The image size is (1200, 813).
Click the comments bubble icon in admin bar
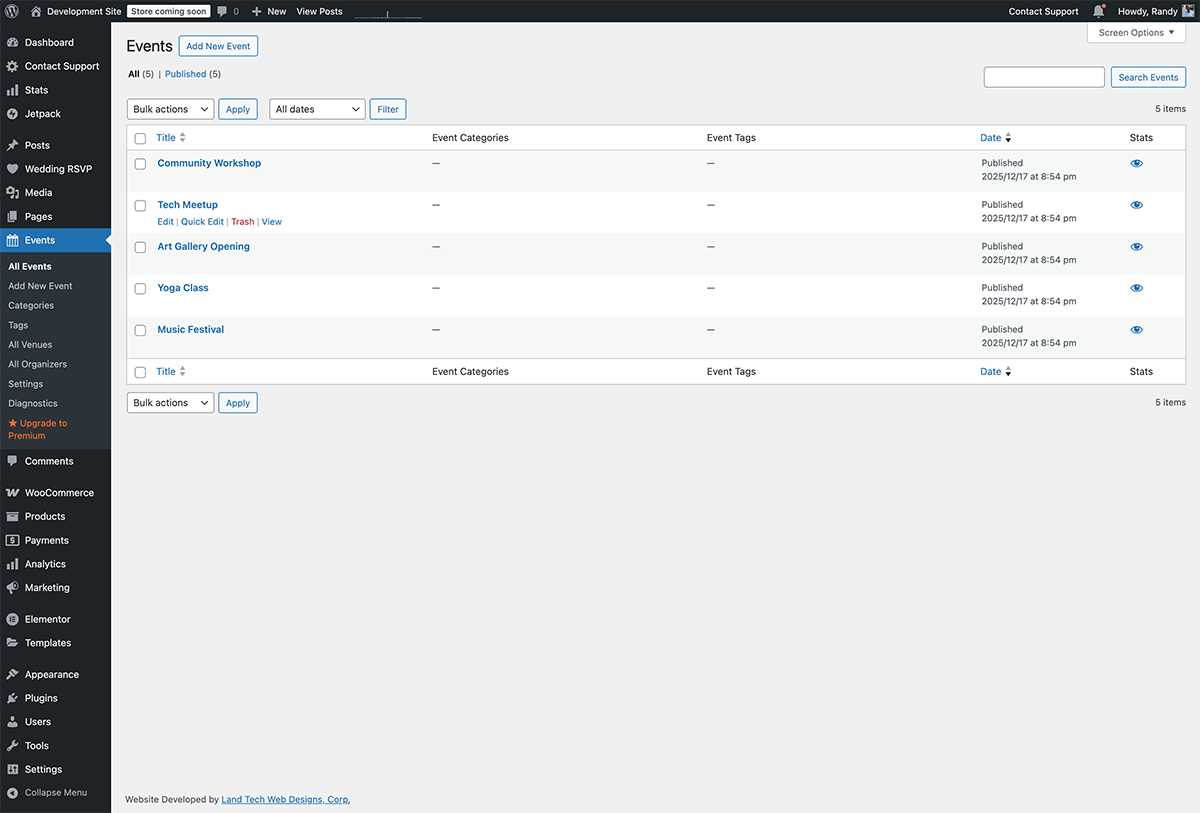point(223,11)
